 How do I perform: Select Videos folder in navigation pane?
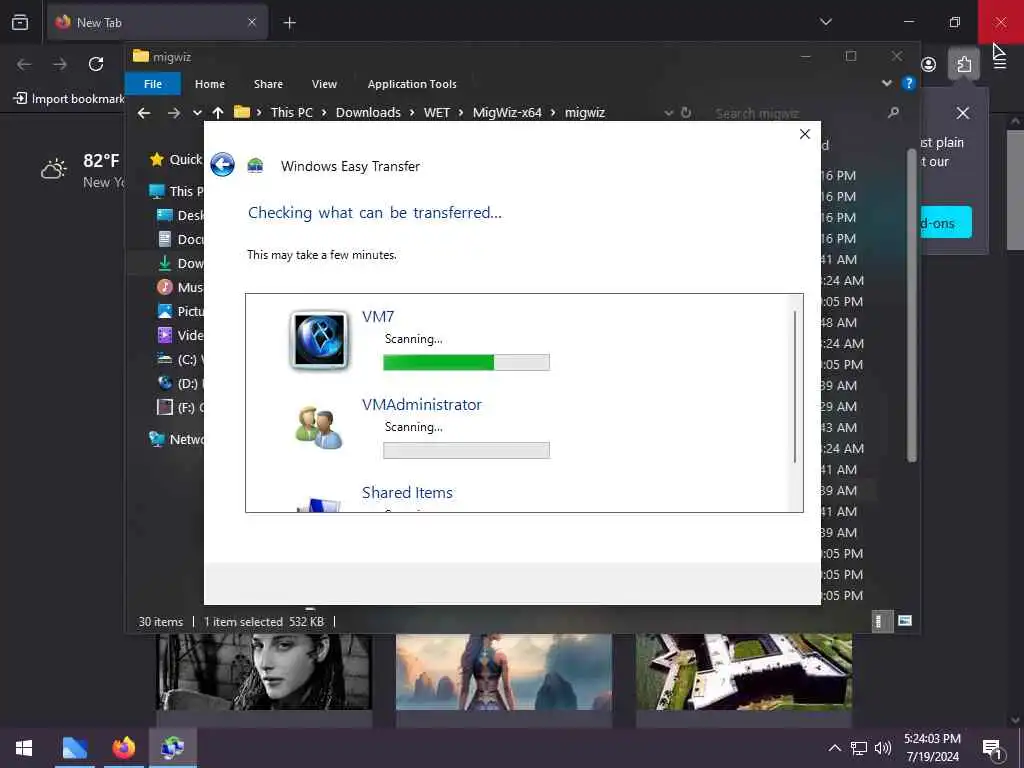(181, 335)
